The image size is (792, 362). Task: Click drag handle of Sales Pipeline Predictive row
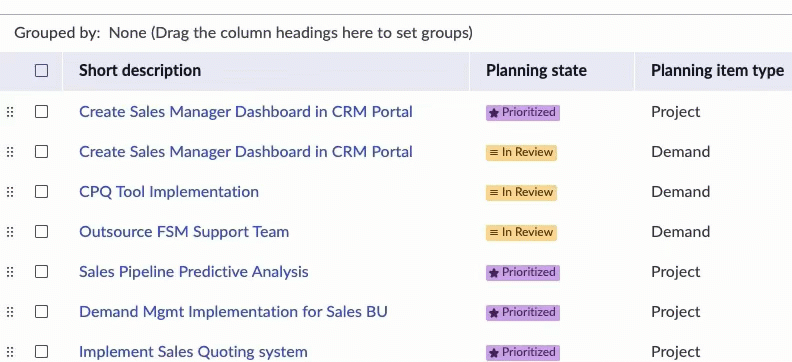(x=10, y=272)
